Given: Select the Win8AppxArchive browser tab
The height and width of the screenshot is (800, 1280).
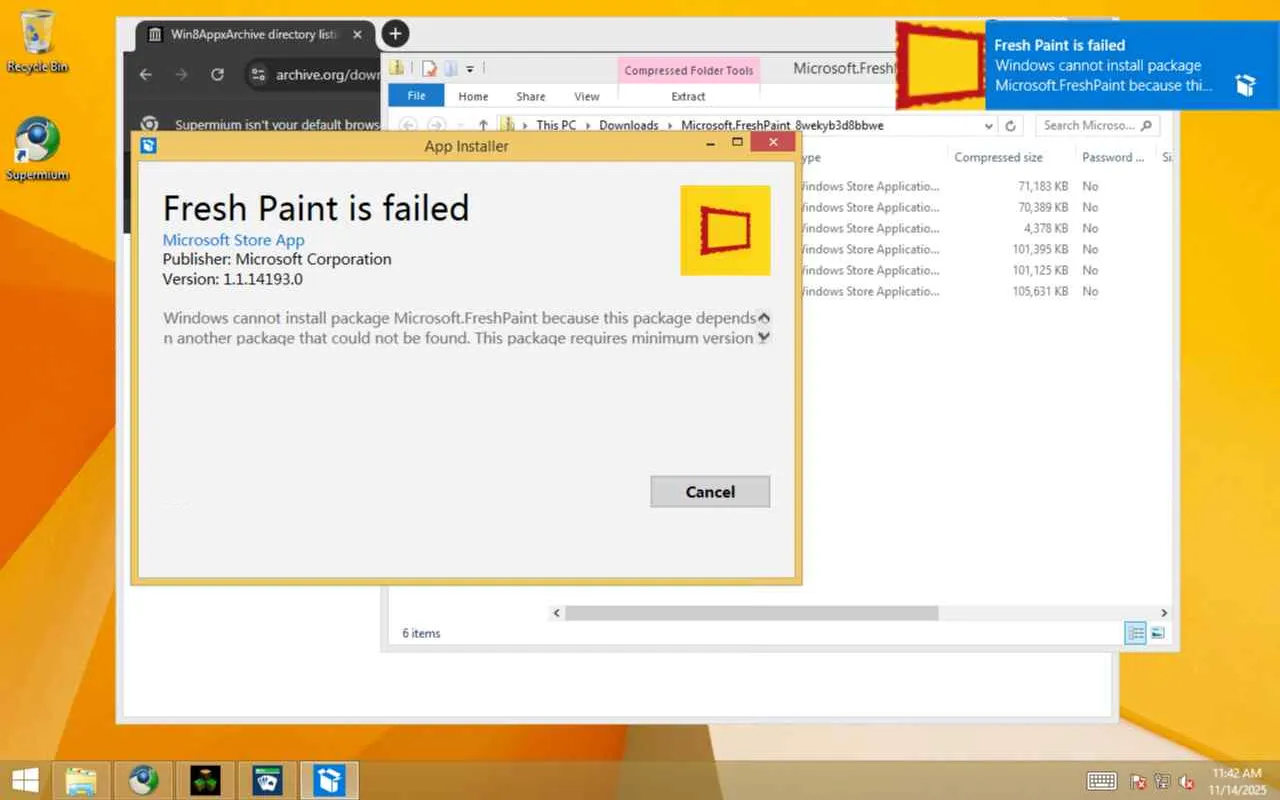Looking at the screenshot, I should click(255, 35).
